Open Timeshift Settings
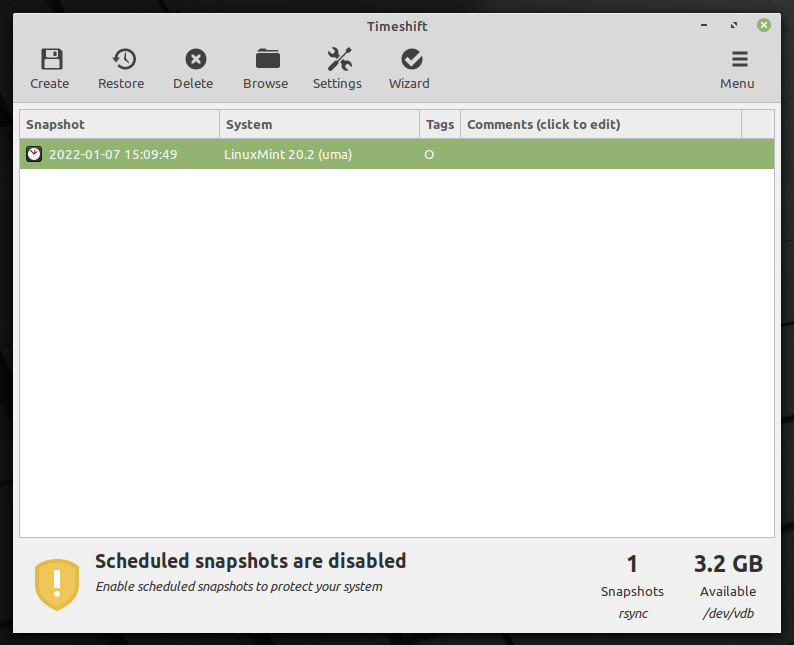Image resolution: width=794 pixels, height=645 pixels. point(338,69)
